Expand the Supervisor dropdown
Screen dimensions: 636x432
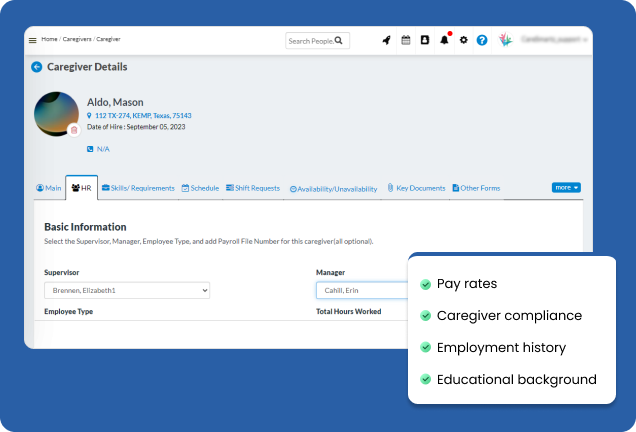click(127, 290)
